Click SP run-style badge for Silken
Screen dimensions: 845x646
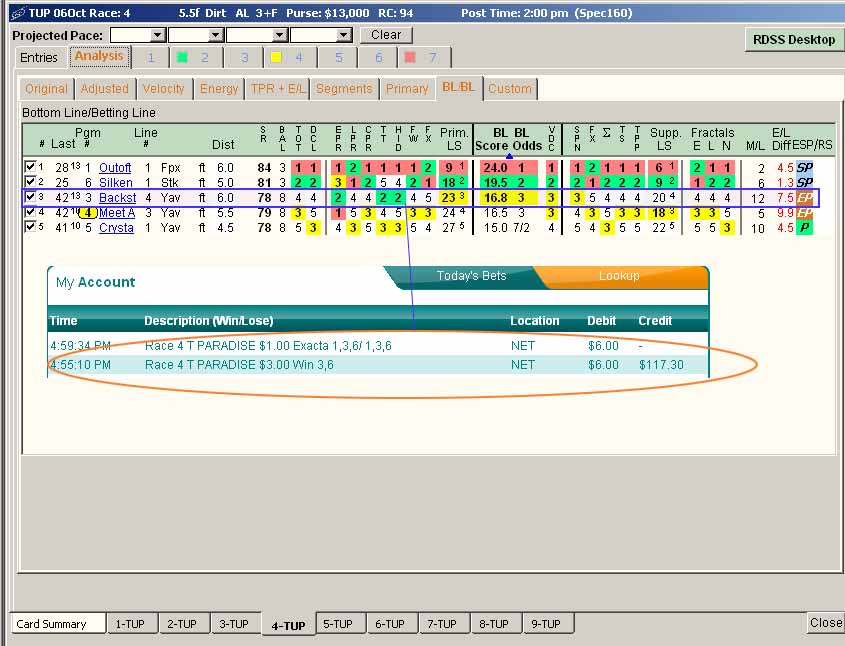[805, 183]
